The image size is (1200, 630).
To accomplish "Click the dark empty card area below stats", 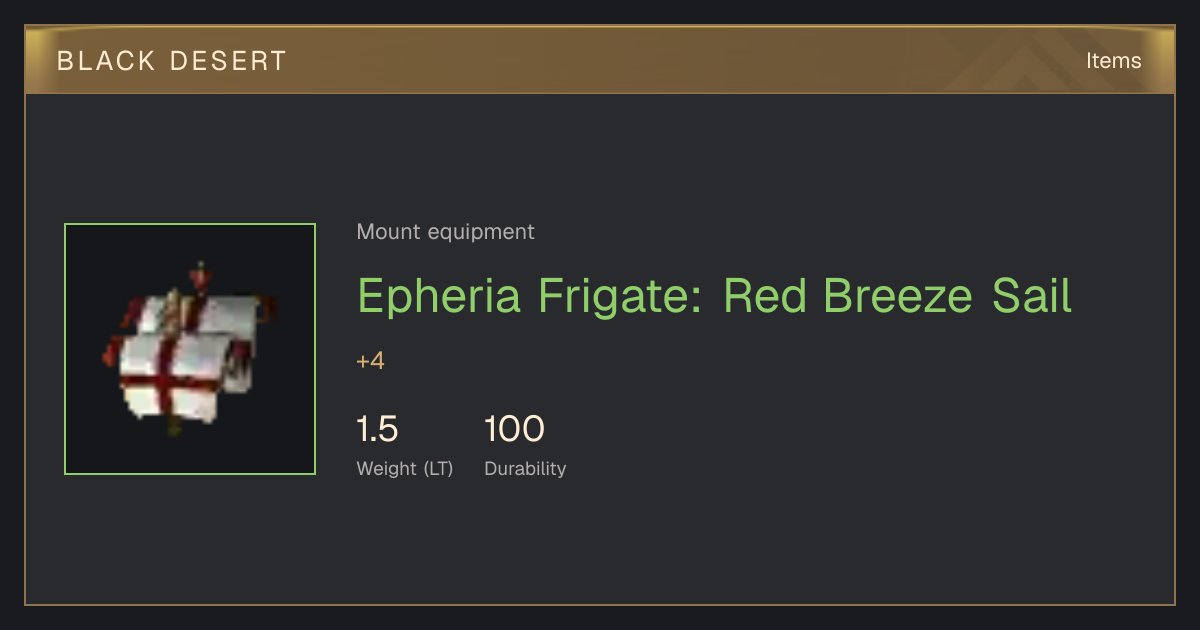I will point(600,545).
